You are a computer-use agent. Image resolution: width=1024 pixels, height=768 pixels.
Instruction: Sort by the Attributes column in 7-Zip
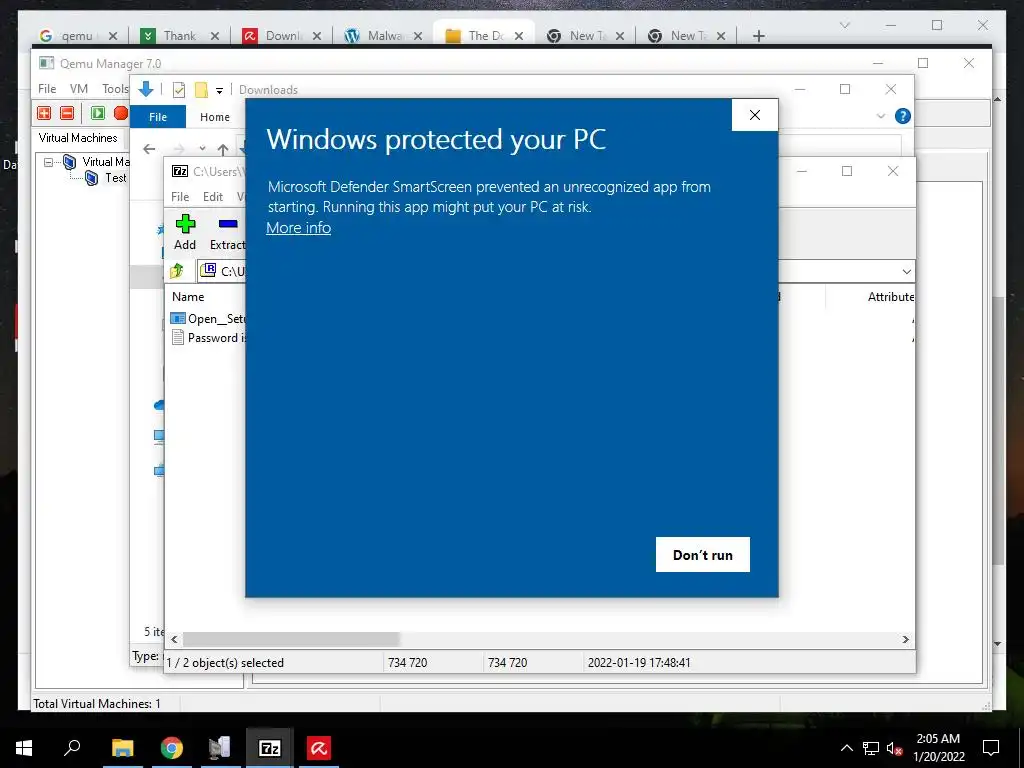[x=891, y=296]
